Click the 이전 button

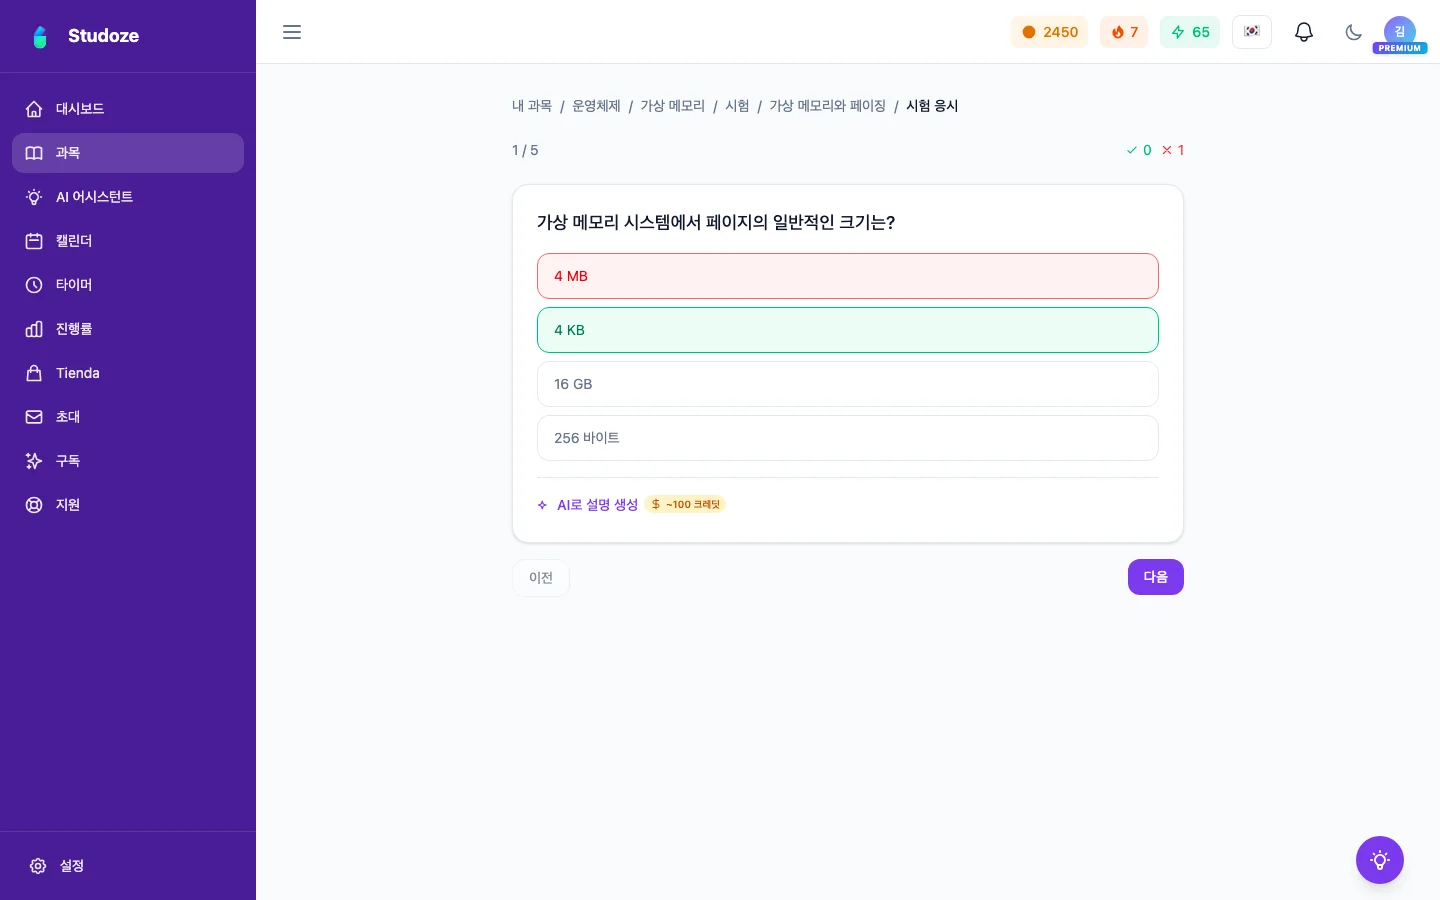tap(541, 578)
